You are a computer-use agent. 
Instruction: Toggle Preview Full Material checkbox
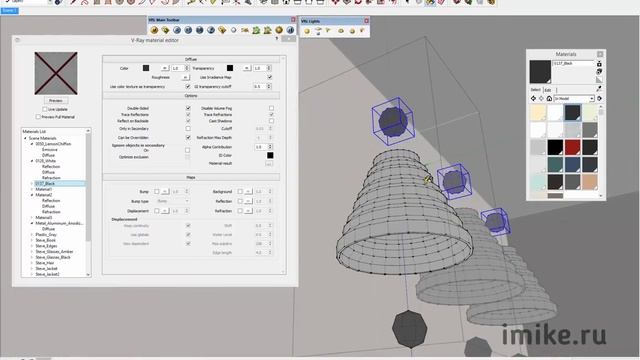coord(38,117)
